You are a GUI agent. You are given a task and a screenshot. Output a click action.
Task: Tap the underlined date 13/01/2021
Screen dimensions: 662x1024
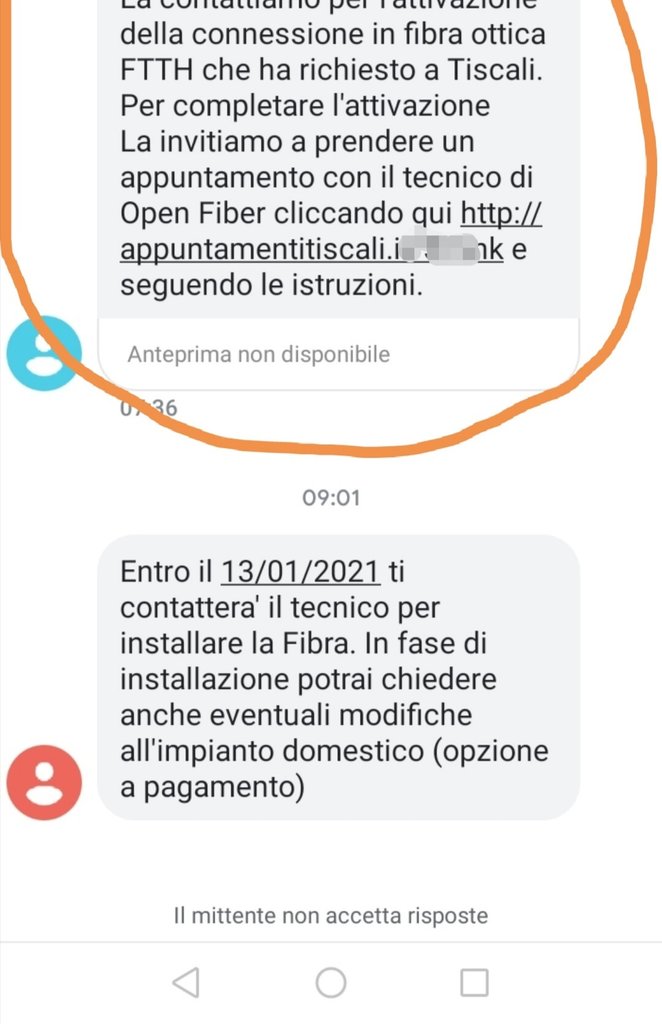click(x=300, y=571)
